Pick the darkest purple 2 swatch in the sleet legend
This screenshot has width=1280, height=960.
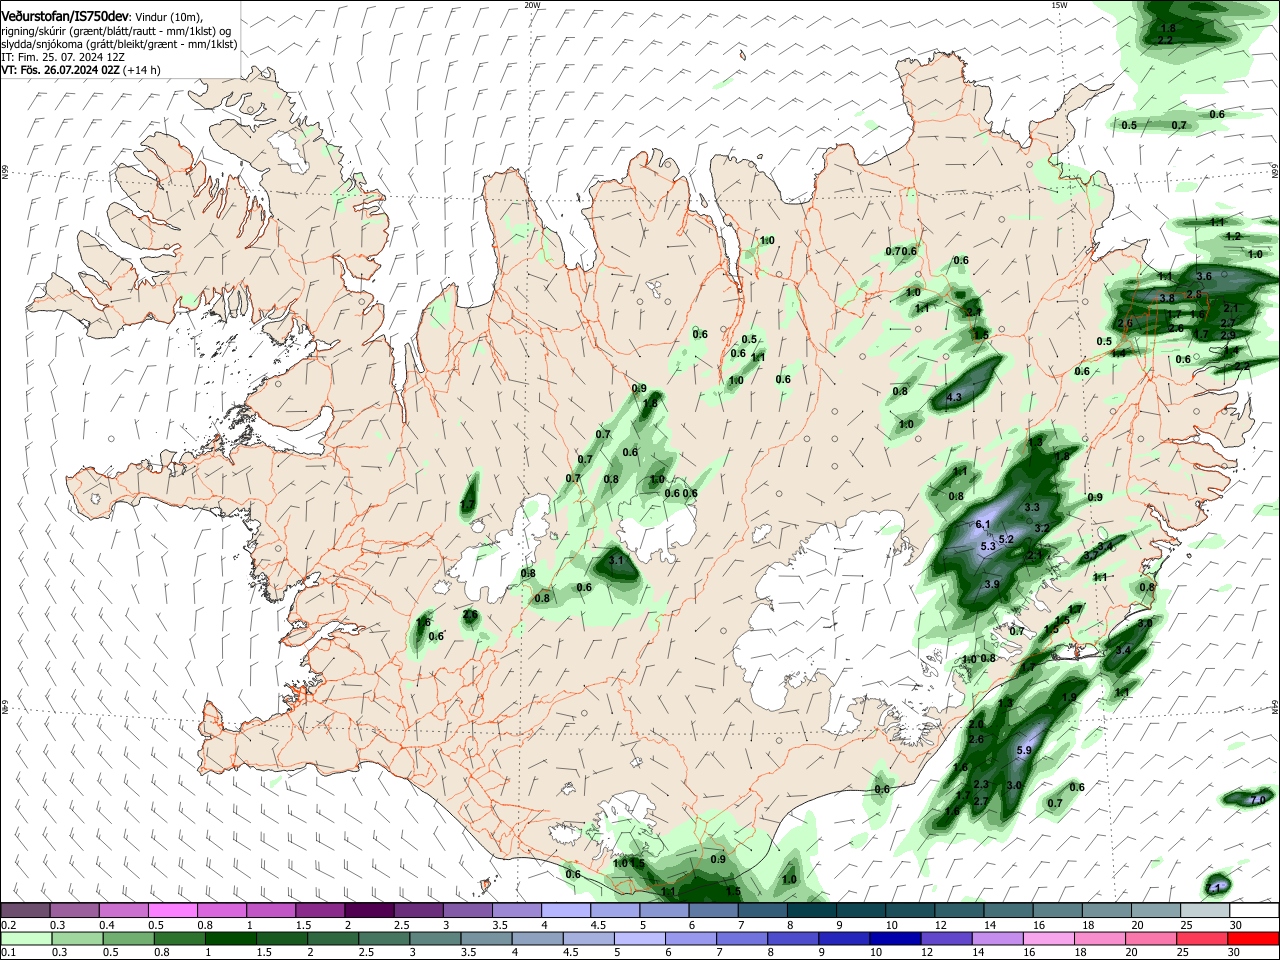point(369,910)
